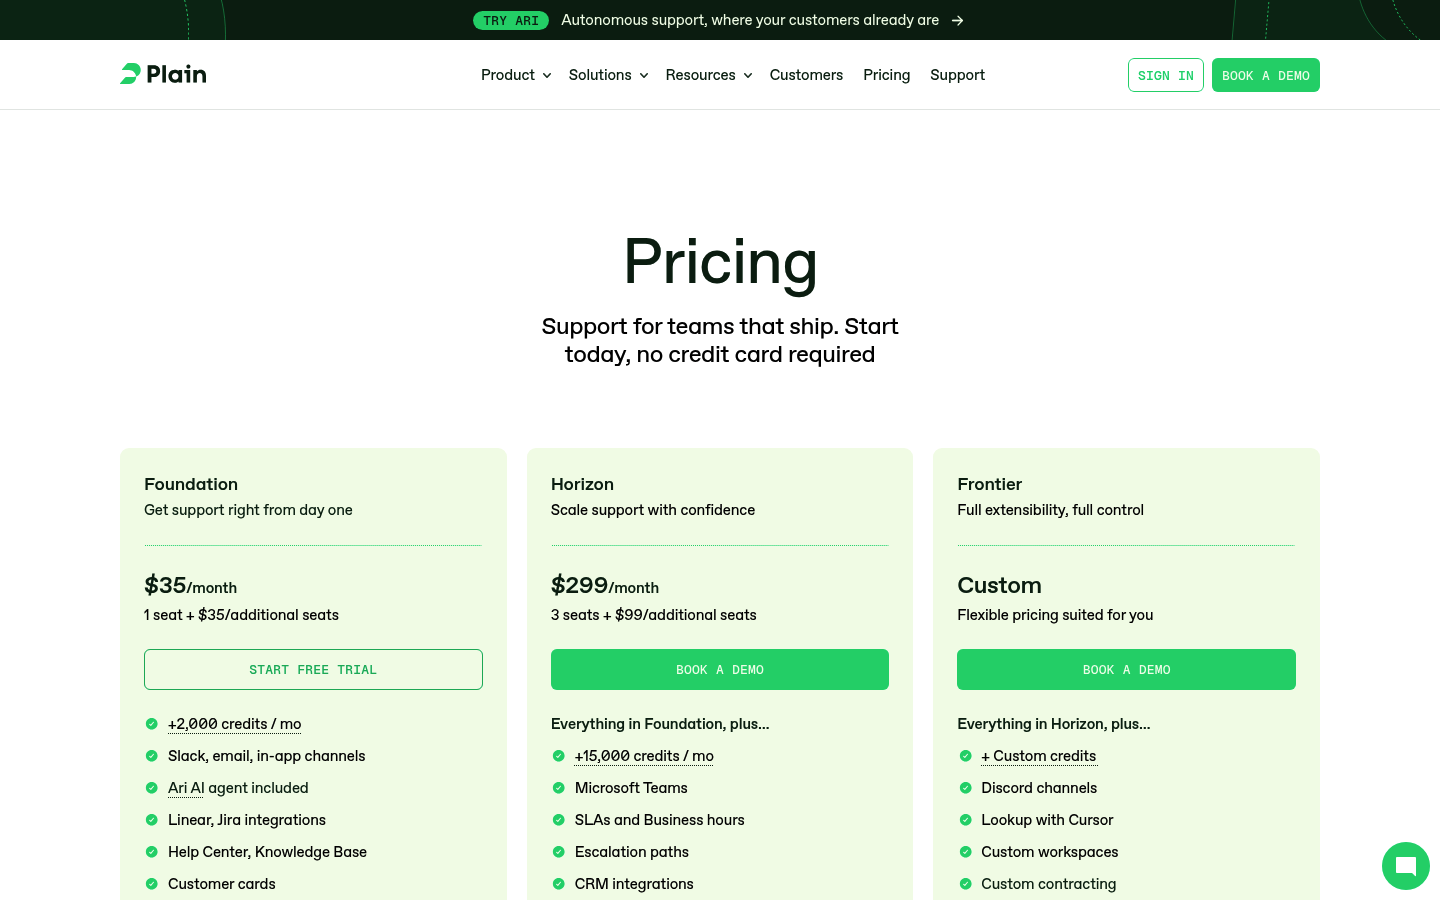Click 'Everything in Foundation, plus...' text
The image size is (1440, 900).
660,724
